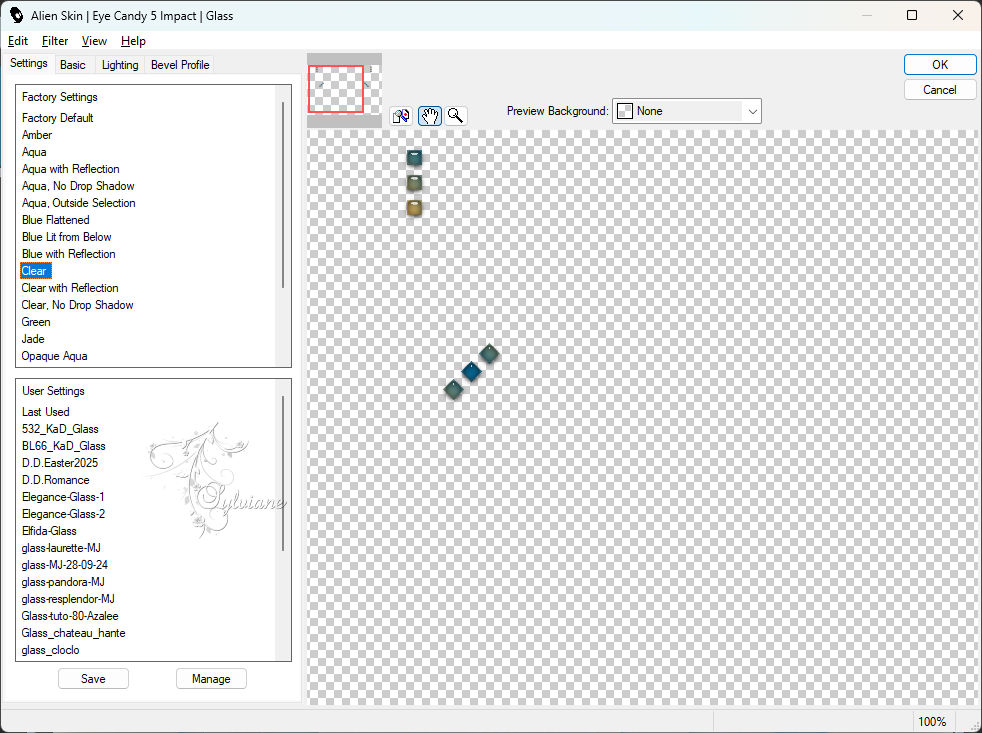982x733 pixels.
Task: Click the Cancel button
Action: [x=939, y=90]
